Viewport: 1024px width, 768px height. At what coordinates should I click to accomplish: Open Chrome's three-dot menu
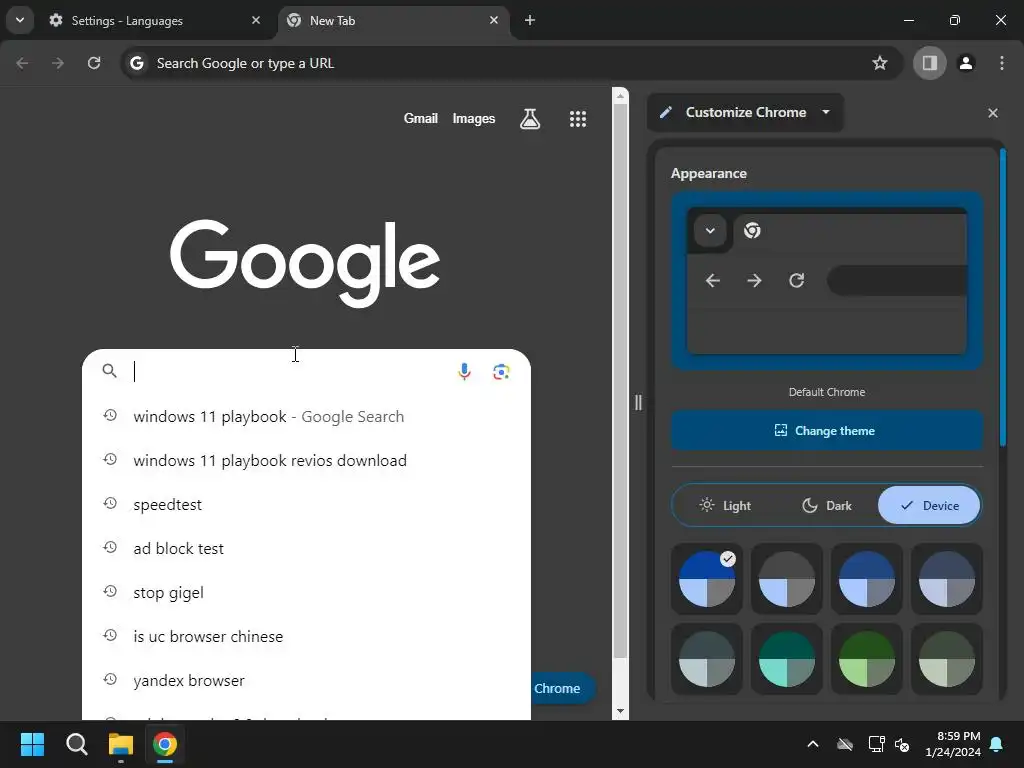pos(1002,63)
